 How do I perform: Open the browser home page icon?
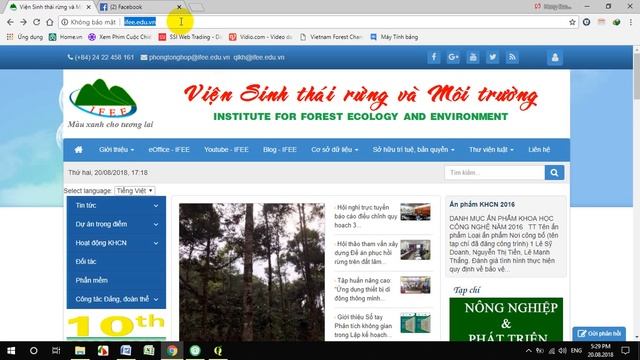[x=50, y=22]
